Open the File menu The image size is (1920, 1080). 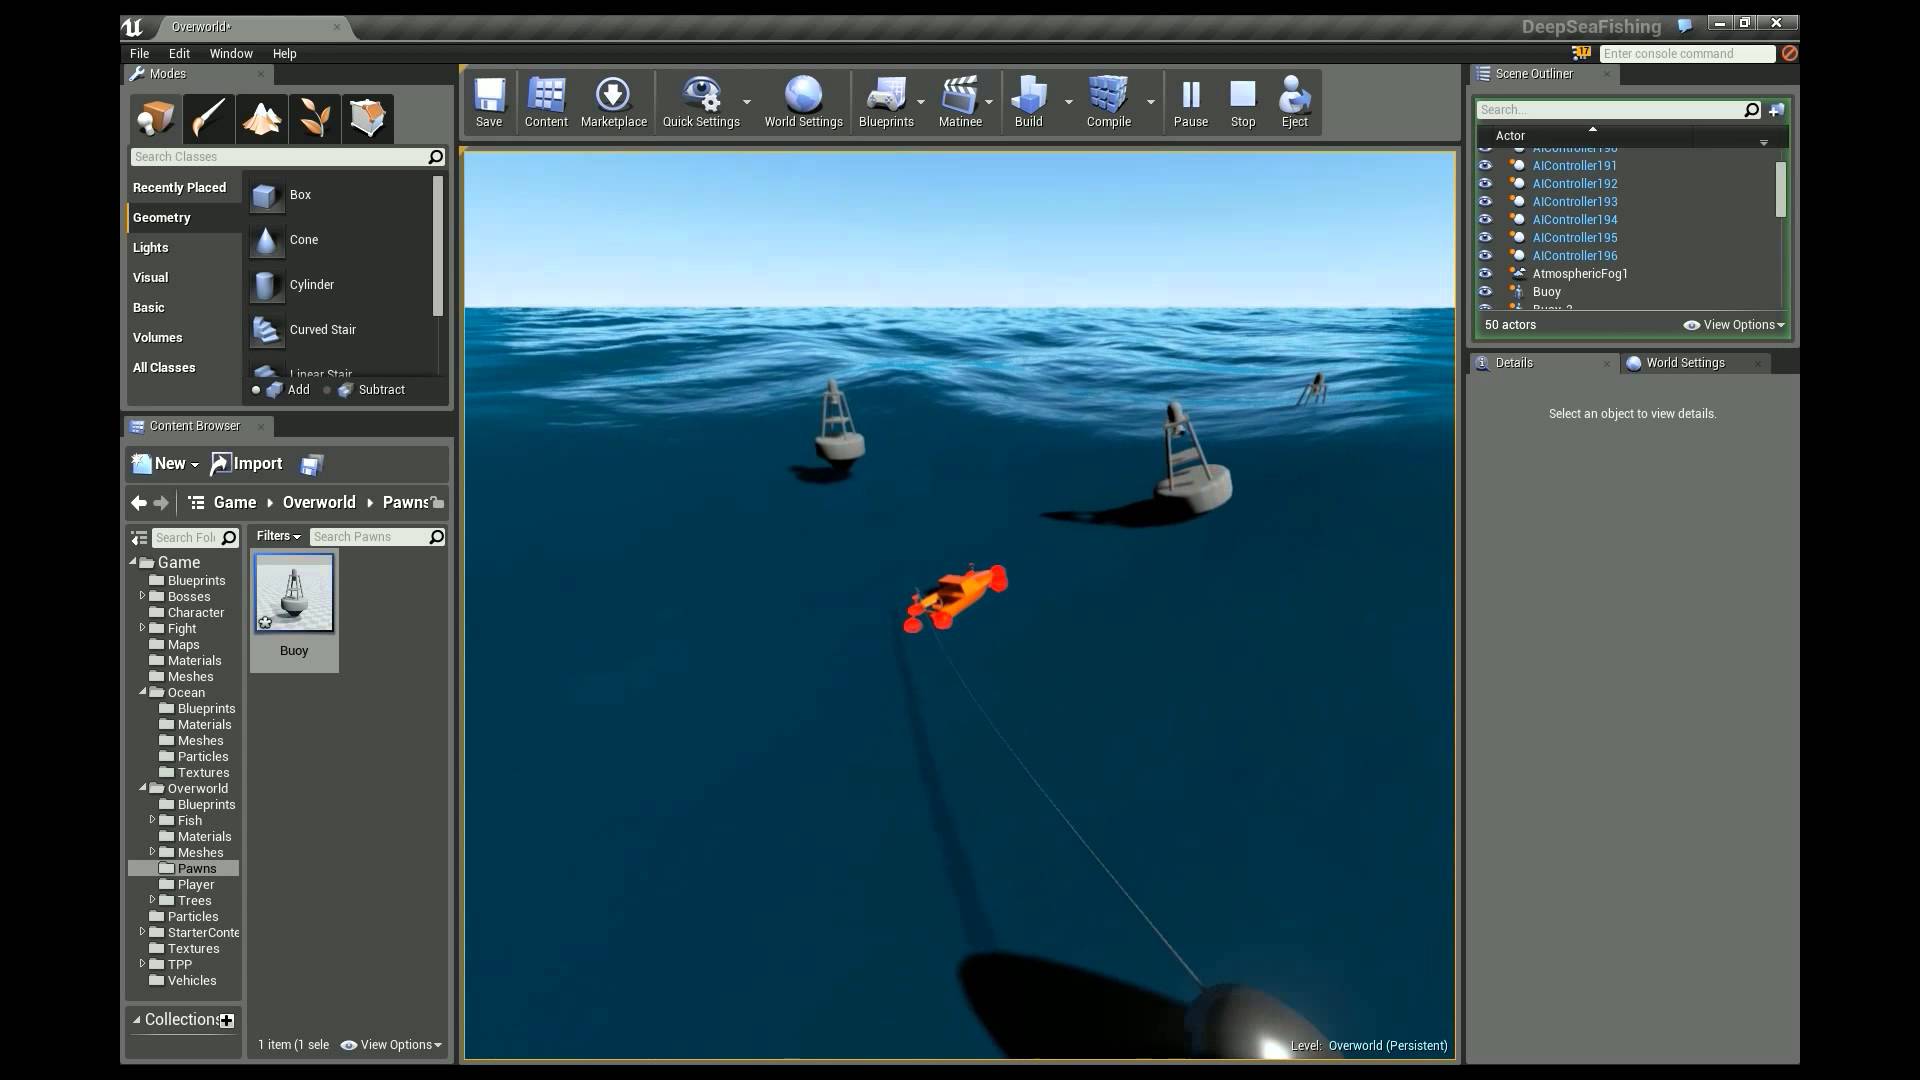(x=139, y=54)
